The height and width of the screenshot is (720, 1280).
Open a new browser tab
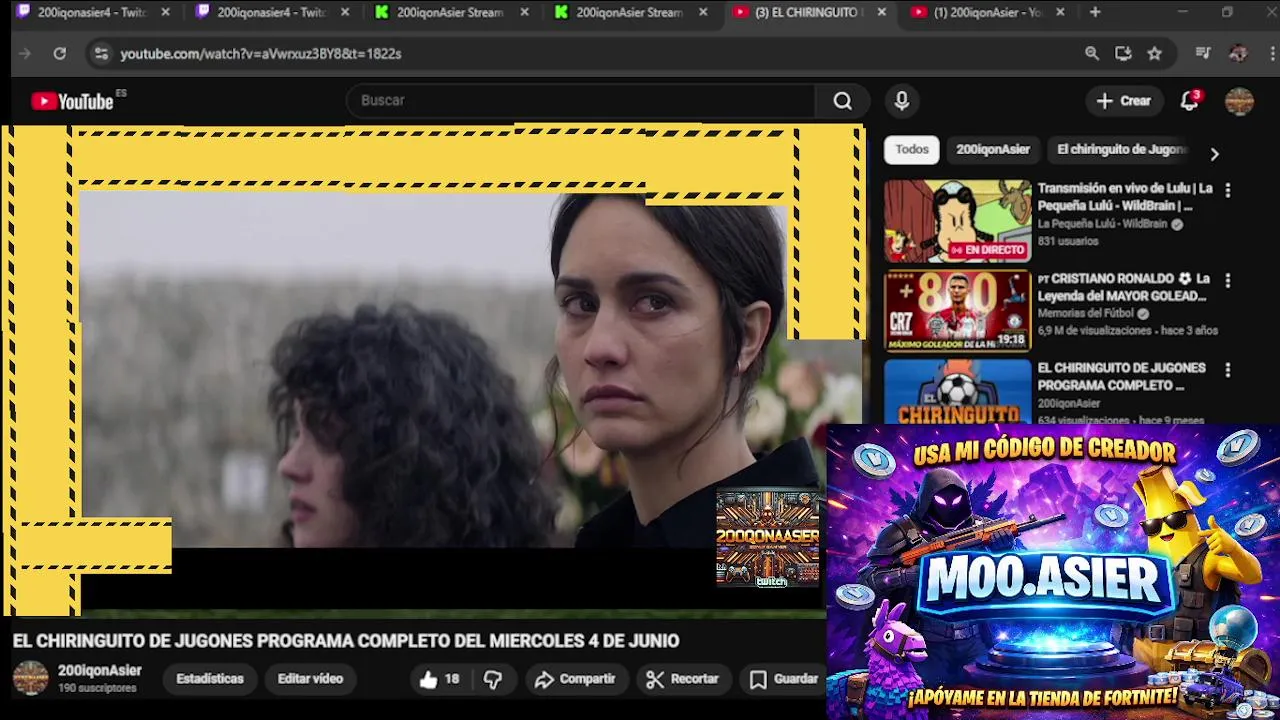coord(1095,12)
